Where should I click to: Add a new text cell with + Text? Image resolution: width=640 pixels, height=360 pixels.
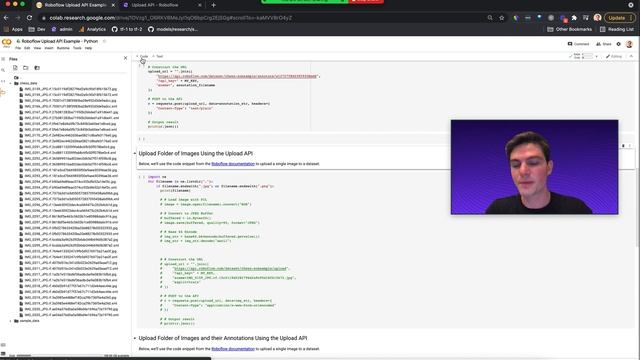[x=158, y=56]
